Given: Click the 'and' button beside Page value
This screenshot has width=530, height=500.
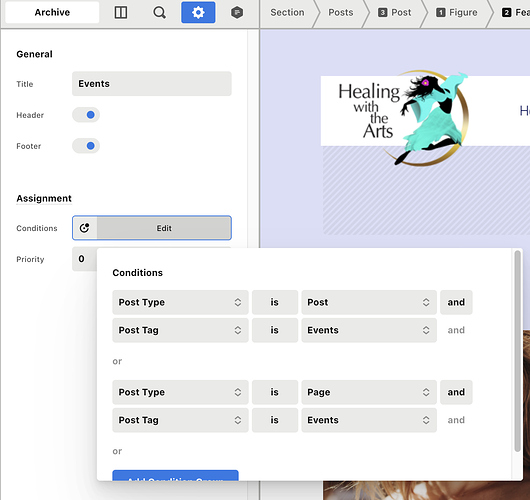Looking at the screenshot, I should pos(456,392).
